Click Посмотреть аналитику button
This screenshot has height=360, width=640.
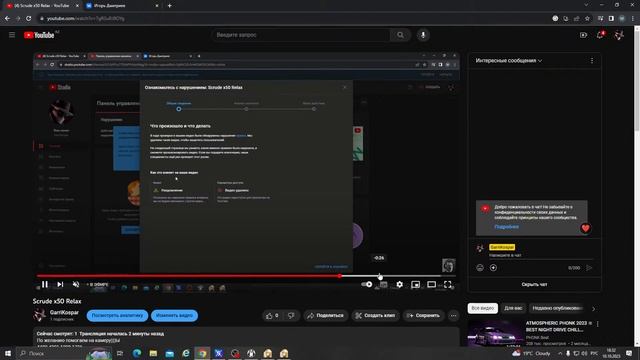pyautogui.click(x=117, y=316)
